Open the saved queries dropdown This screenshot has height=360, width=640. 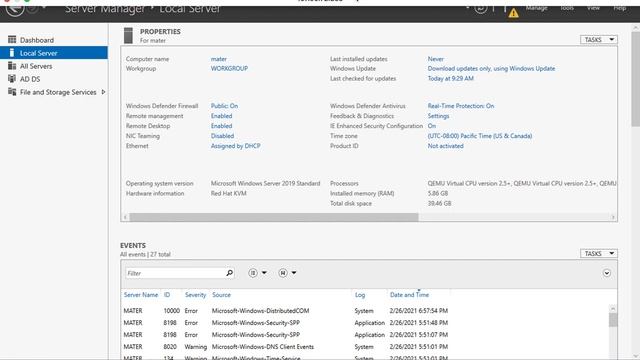point(287,273)
